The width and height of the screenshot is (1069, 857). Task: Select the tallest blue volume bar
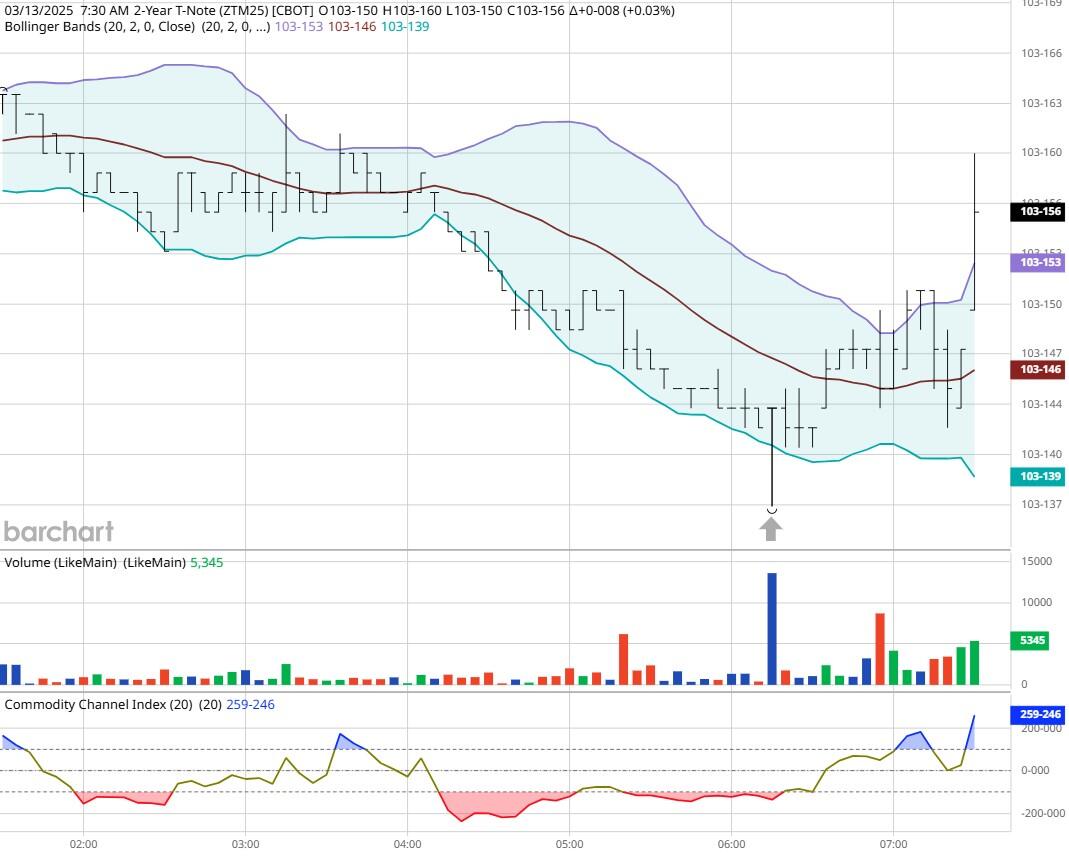(772, 628)
